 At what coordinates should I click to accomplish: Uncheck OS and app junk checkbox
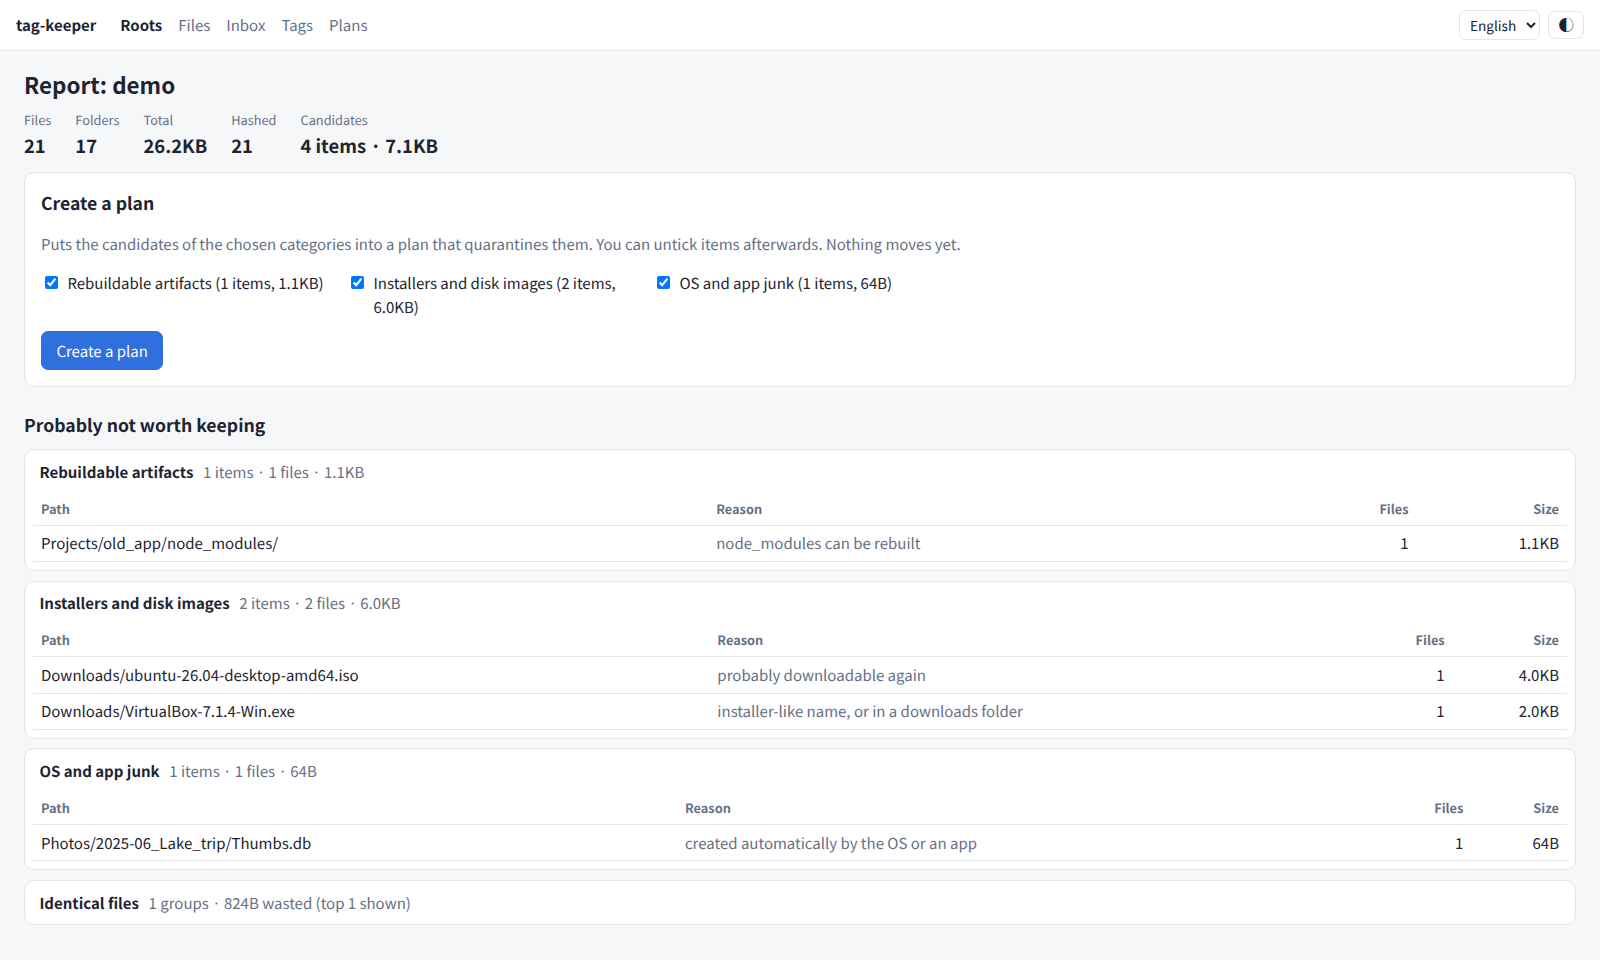click(x=664, y=283)
